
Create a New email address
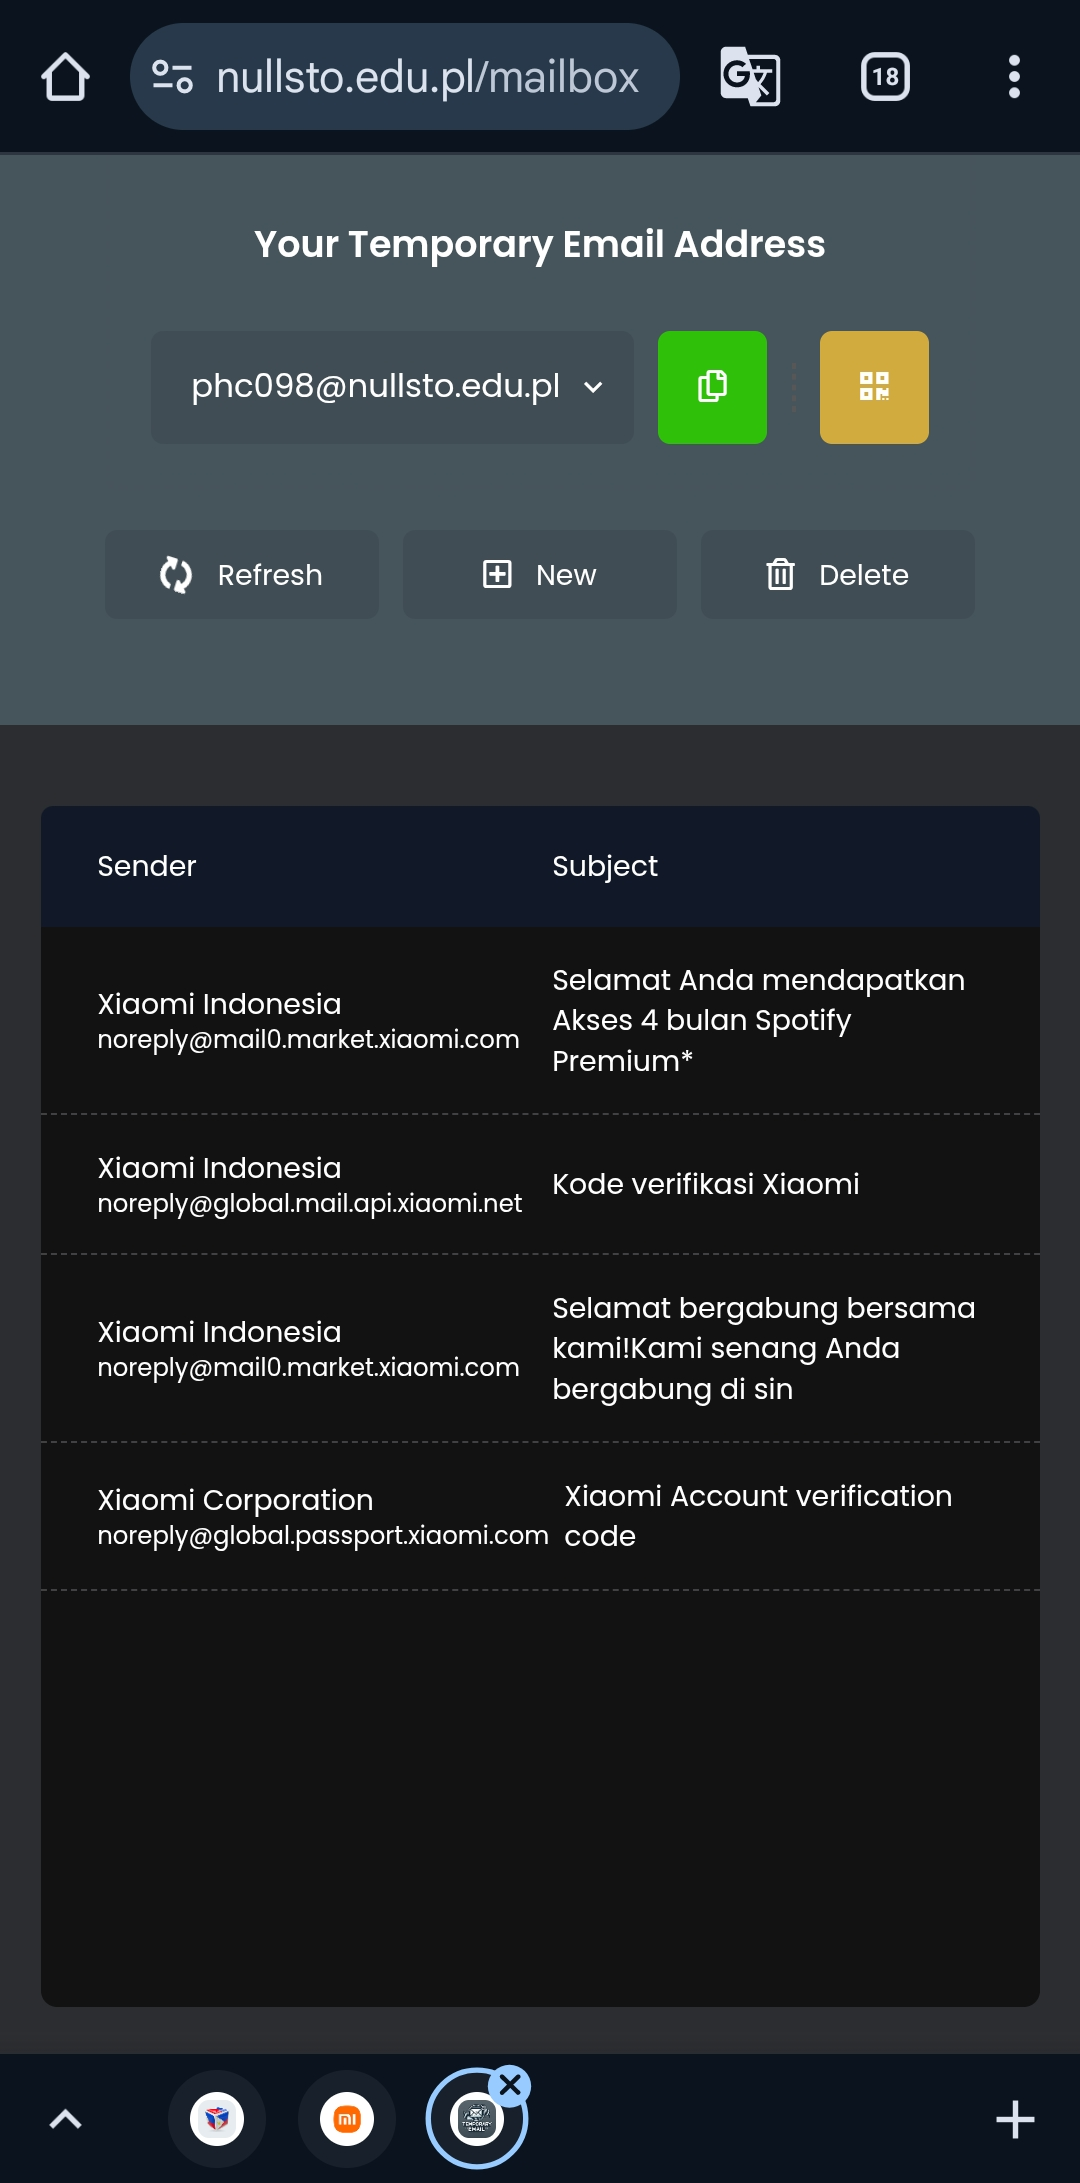pyautogui.click(x=540, y=575)
